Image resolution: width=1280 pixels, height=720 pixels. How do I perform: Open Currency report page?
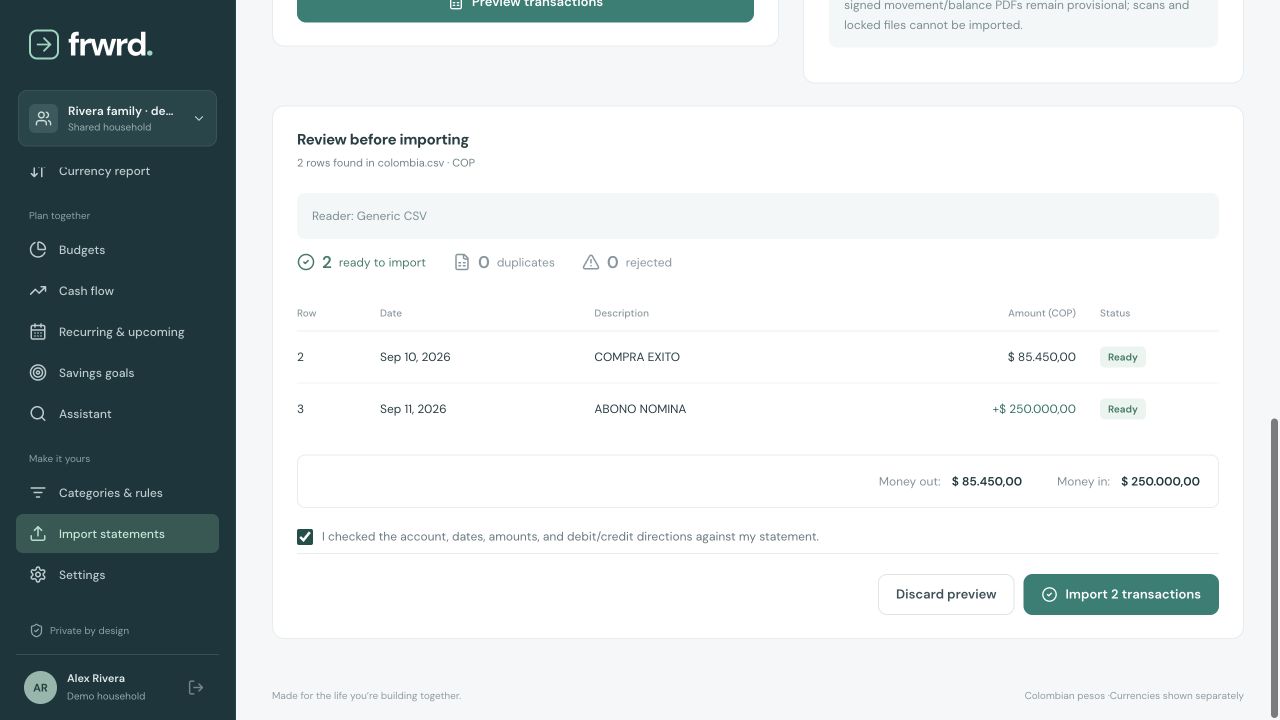104,171
